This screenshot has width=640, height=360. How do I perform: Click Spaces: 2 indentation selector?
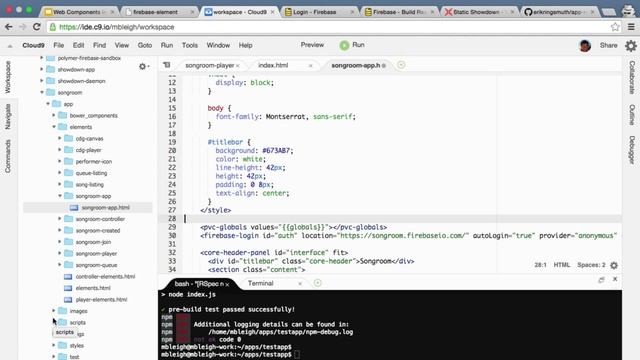click(591, 265)
